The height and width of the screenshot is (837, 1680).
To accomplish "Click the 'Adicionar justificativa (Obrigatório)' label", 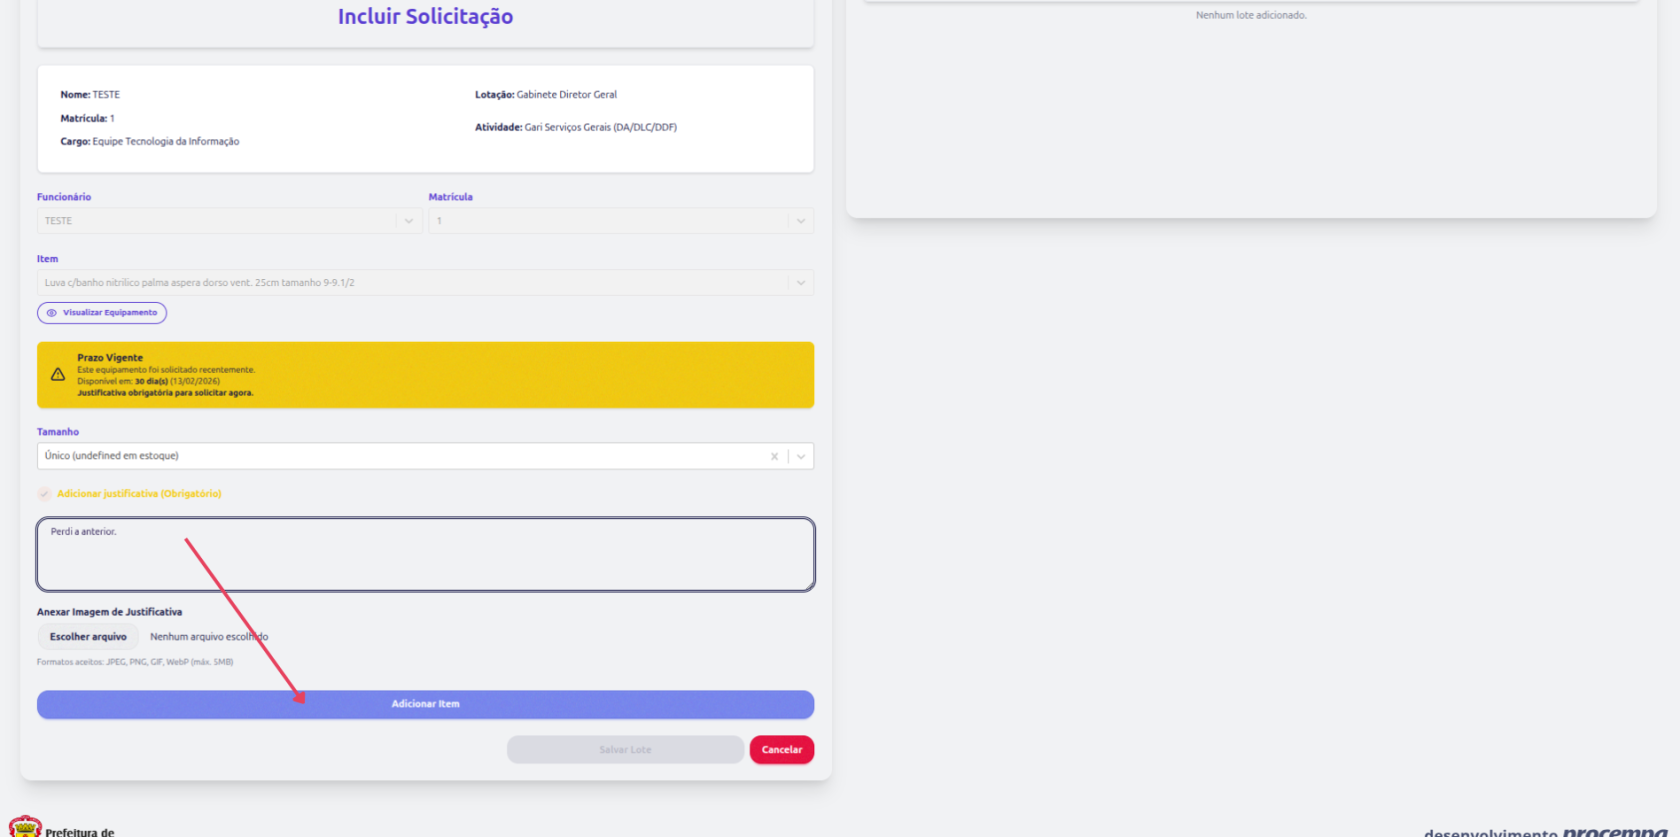I will (x=139, y=494).
